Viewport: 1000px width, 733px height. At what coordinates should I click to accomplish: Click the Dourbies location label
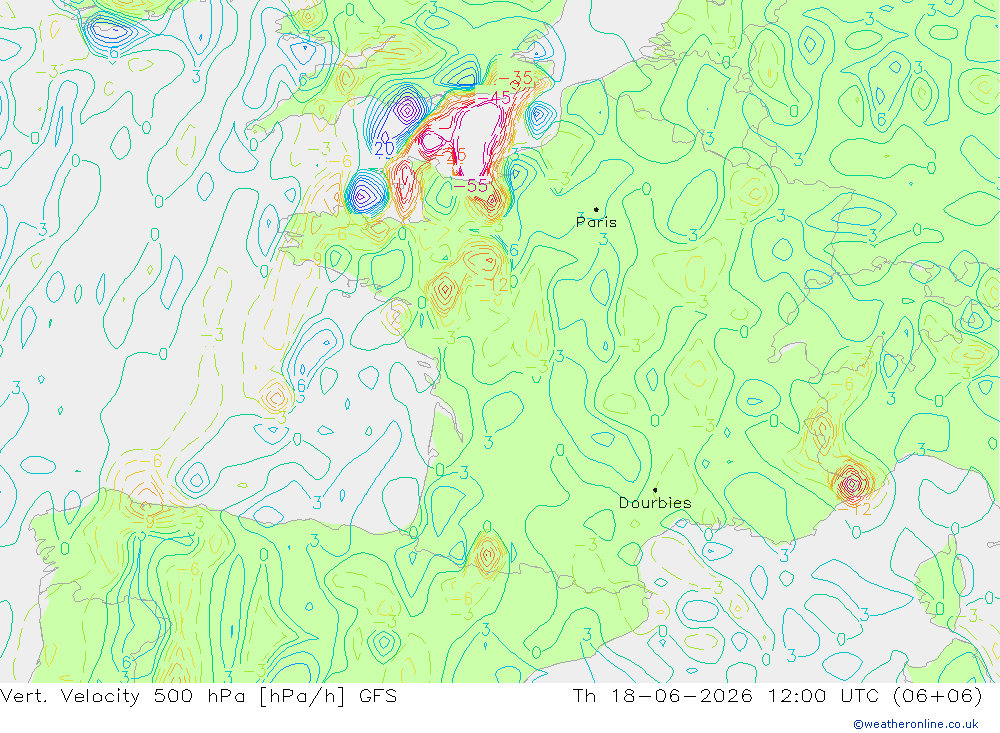(x=655, y=503)
